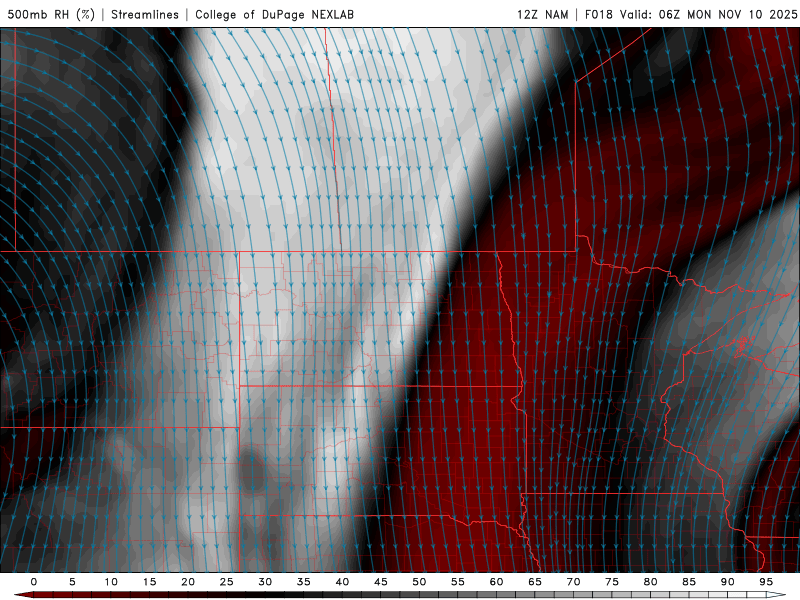Select the colorbar label "70"
Screen dimensions: 800x600
click(x=573, y=582)
